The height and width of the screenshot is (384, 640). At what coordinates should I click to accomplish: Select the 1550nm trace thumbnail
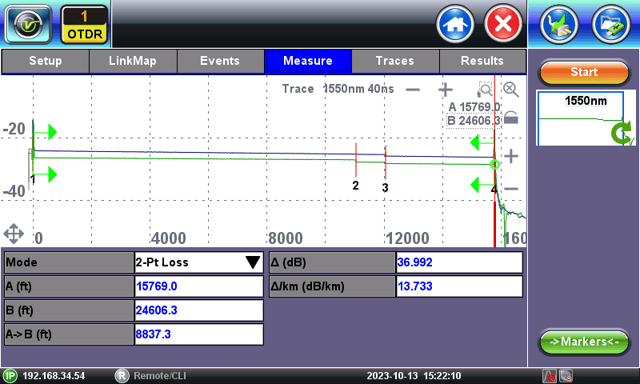click(x=584, y=118)
